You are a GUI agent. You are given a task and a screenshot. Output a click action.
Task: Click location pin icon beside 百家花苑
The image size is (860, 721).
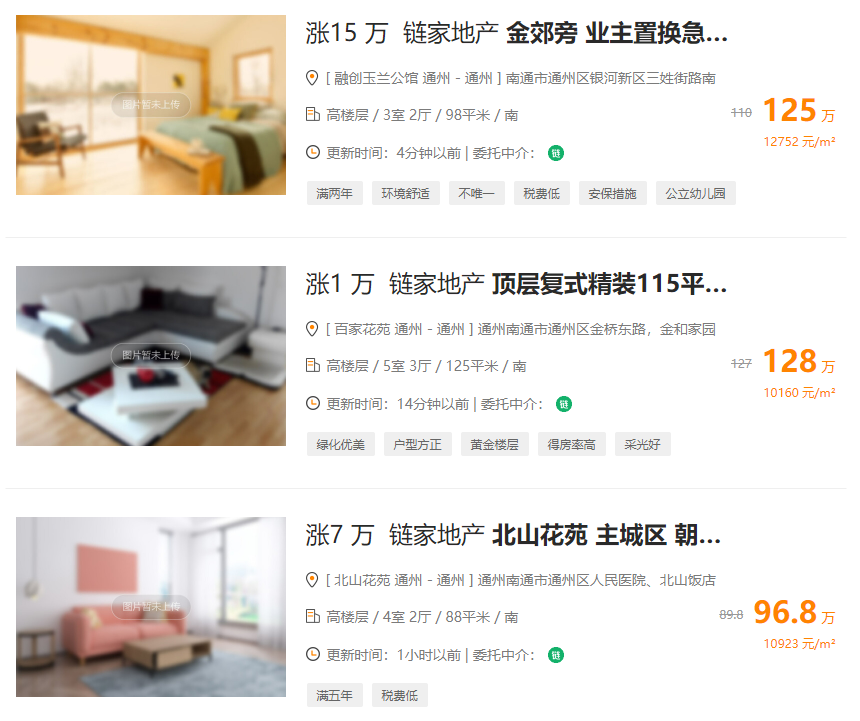[x=312, y=329]
